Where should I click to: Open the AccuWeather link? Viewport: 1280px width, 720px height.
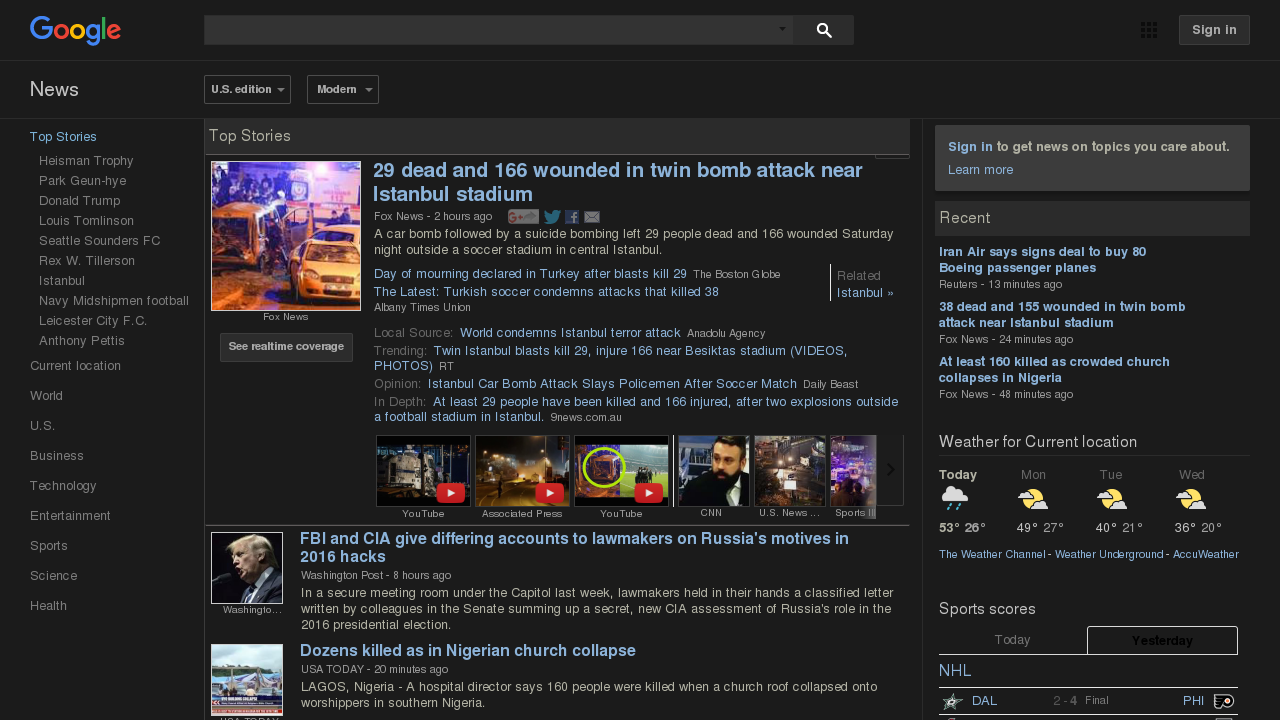[x=1204, y=555]
